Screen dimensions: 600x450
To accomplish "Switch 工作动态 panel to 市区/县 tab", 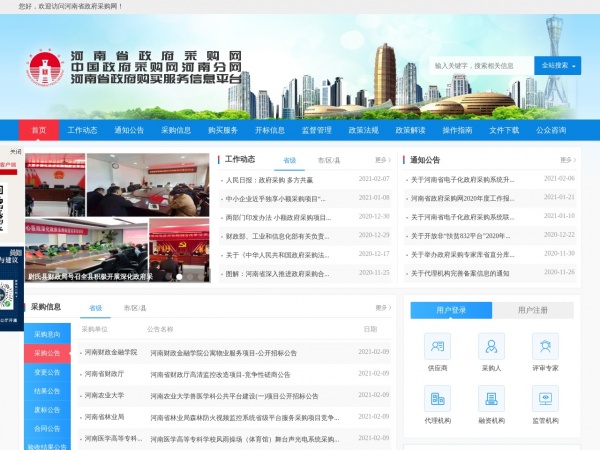I will click(328, 160).
